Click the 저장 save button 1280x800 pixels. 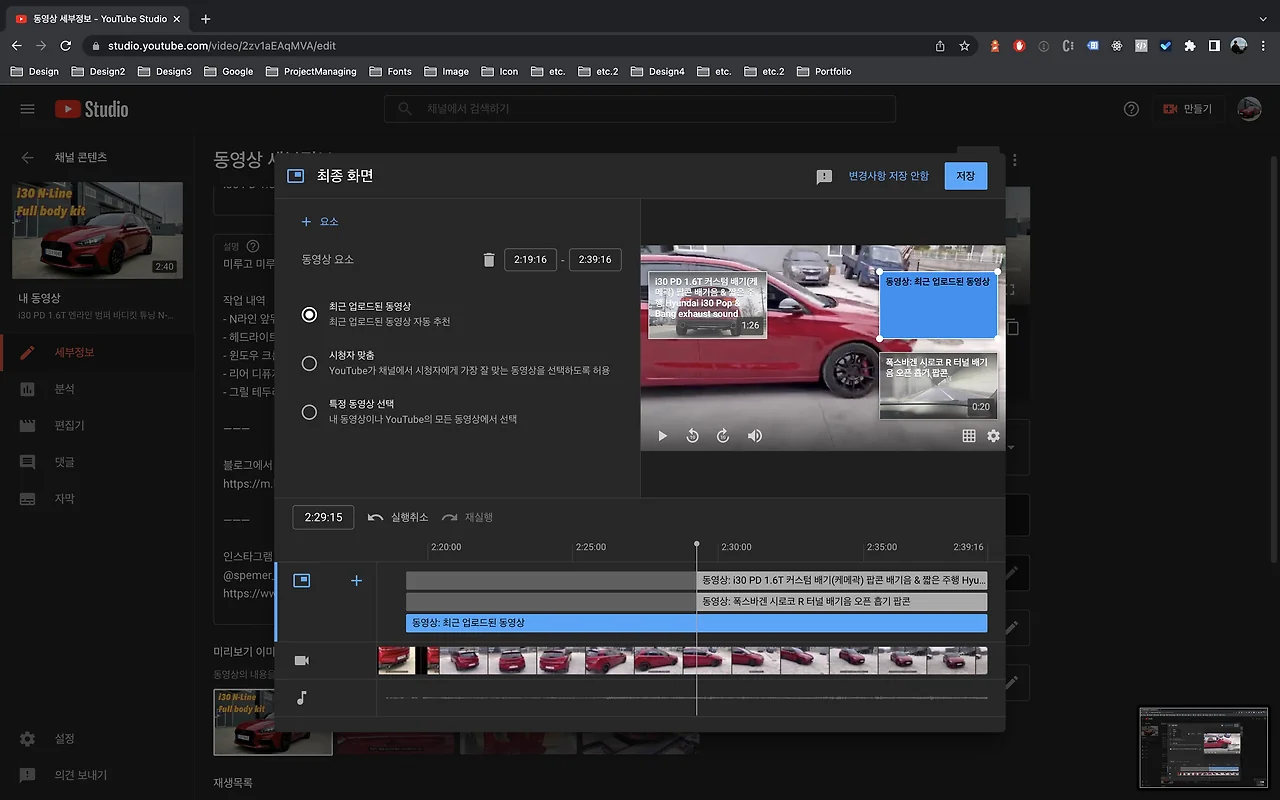[x=965, y=176]
